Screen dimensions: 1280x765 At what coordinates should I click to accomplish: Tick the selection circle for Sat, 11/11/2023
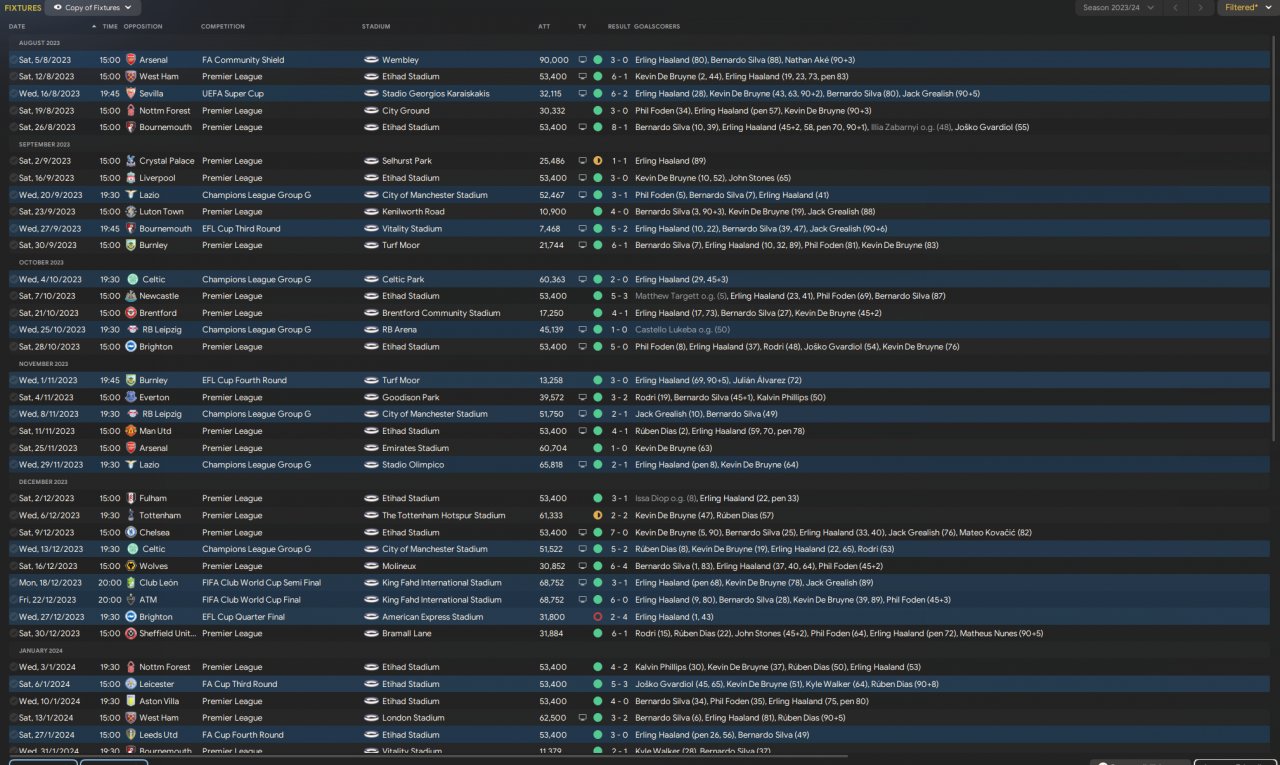(13, 431)
